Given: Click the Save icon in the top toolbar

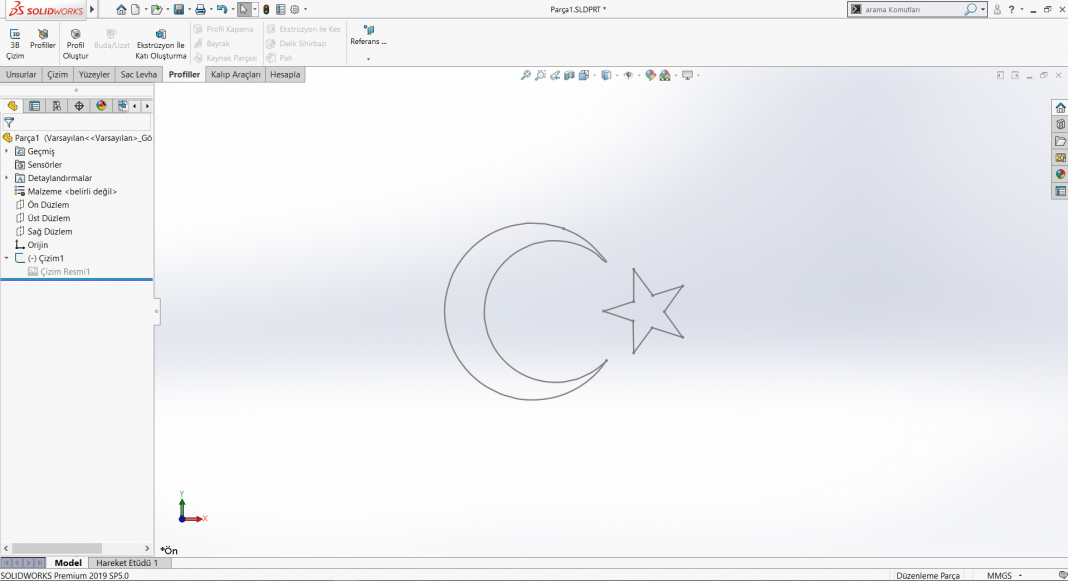Looking at the screenshot, I should pos(180,8).
